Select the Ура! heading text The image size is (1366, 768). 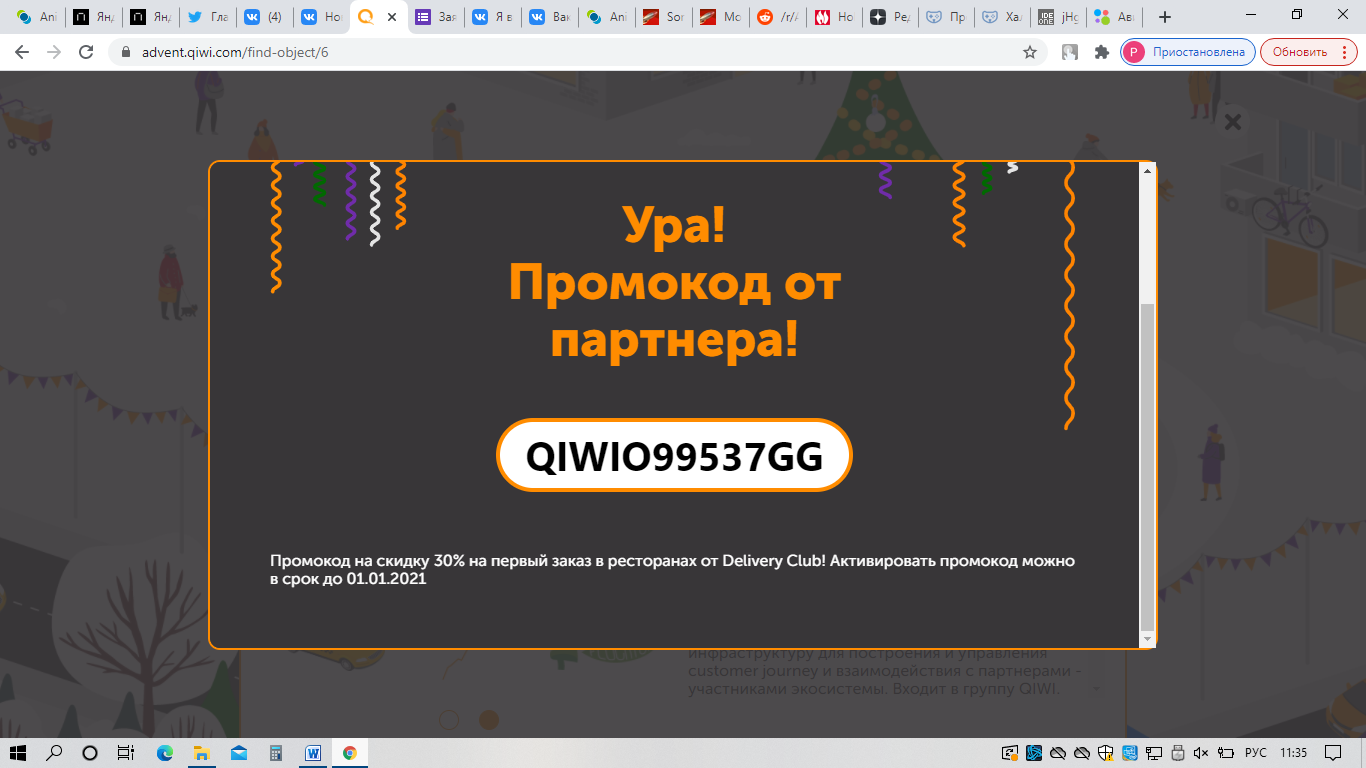click(674, 224)
